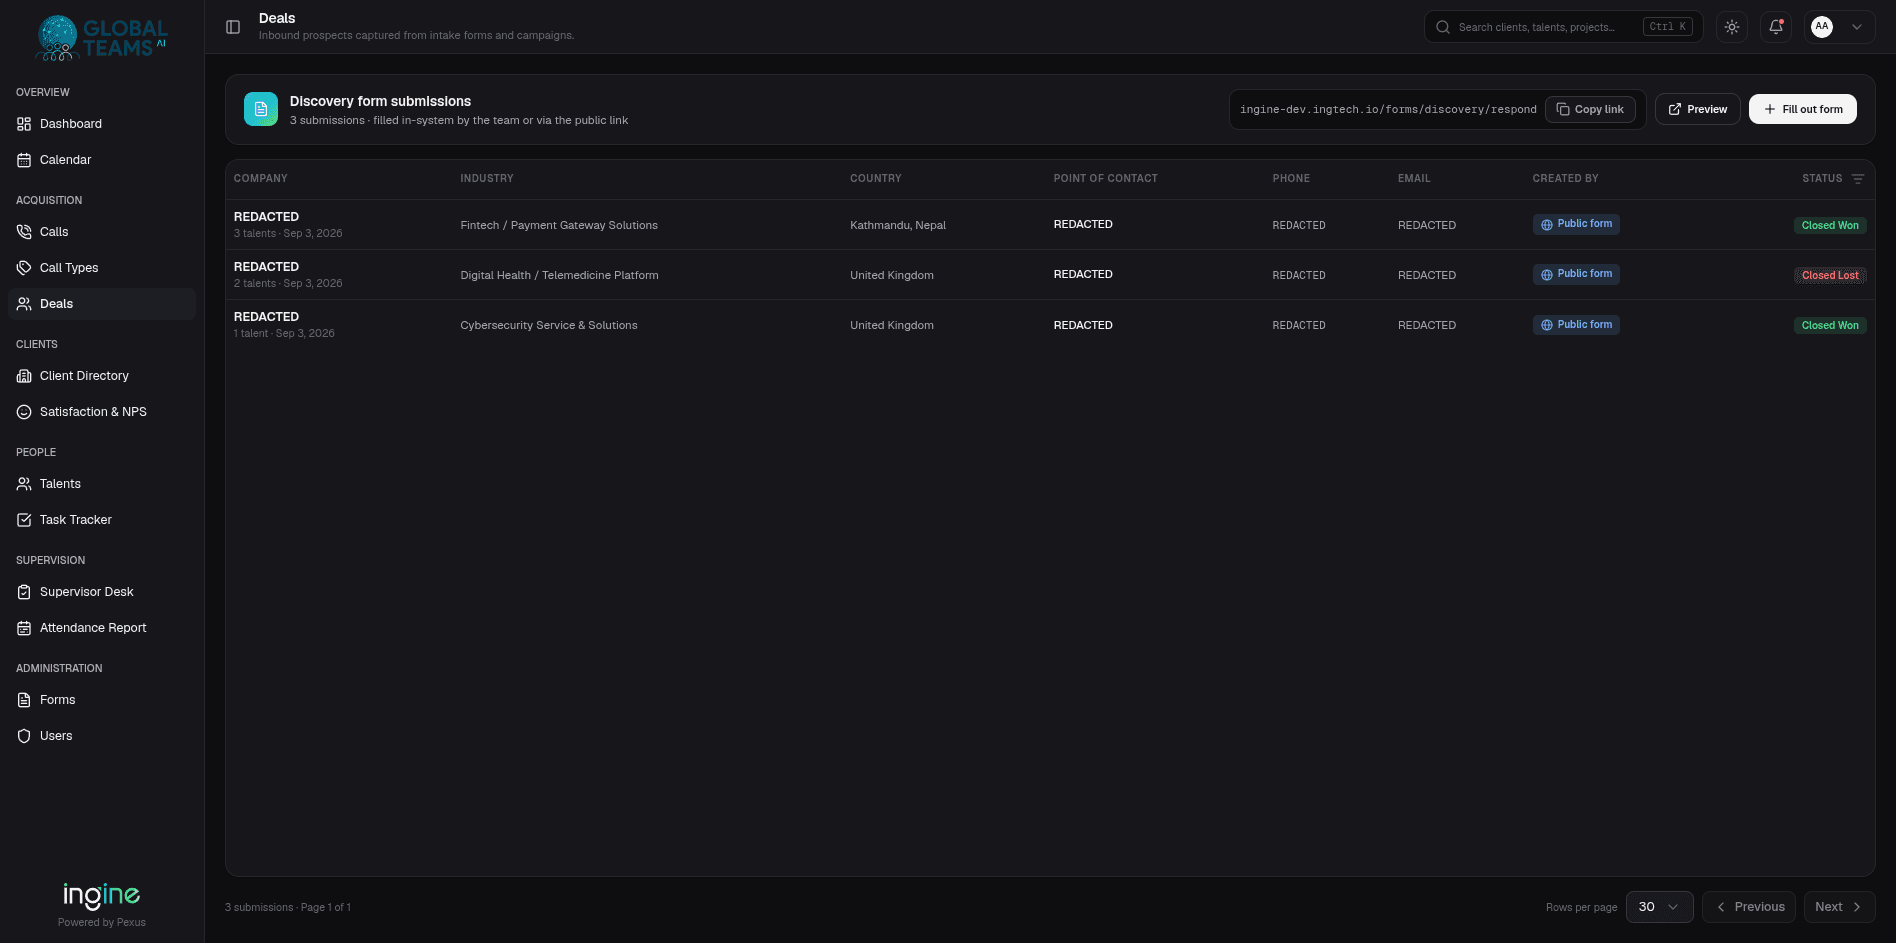Click Kathmandu, Nepal country cell
Viewport: 1896px width, 943px height.
898,225
